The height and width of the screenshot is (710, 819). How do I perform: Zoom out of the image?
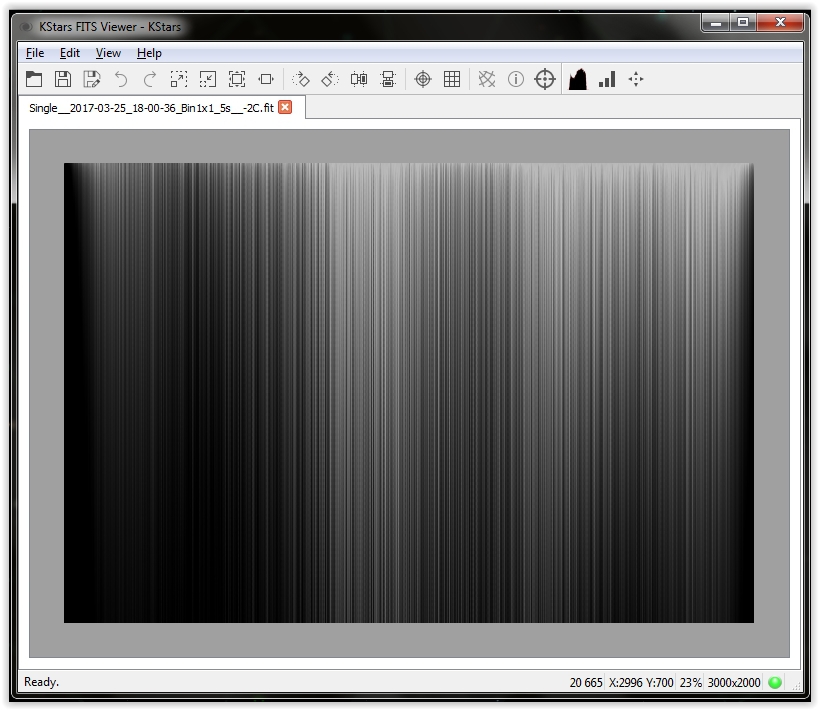point(208,79)
